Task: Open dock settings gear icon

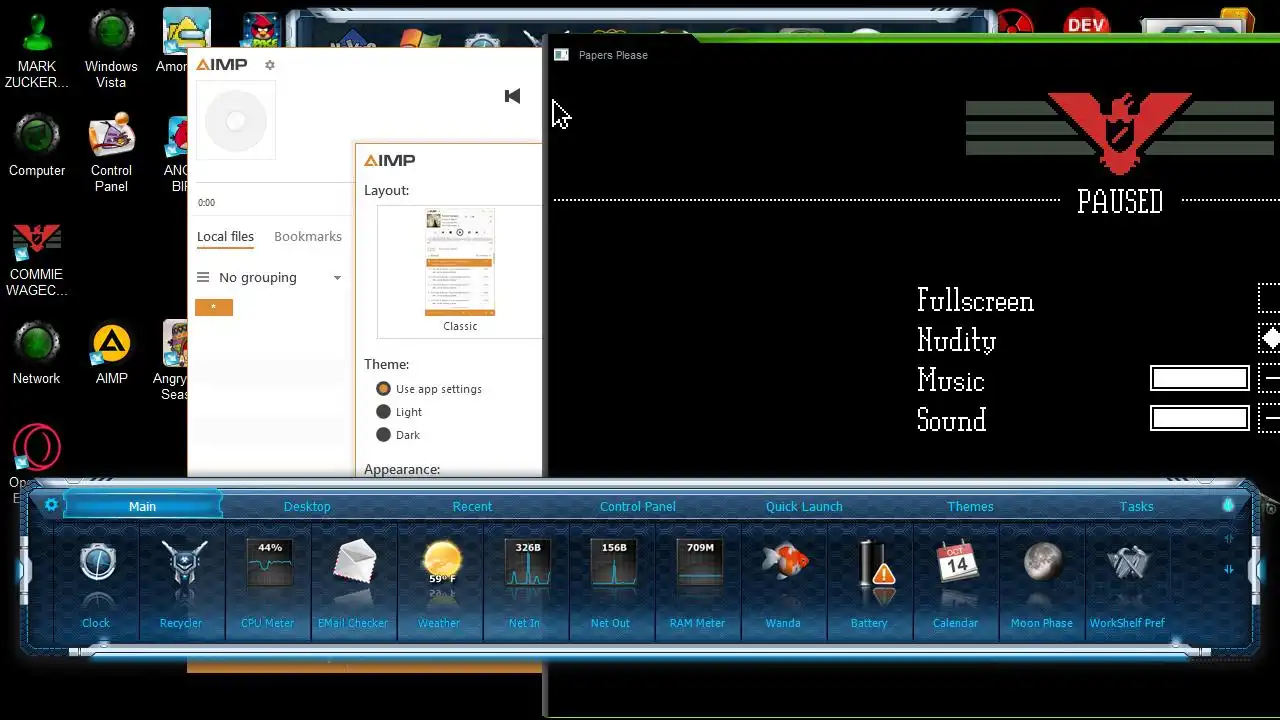Action: coord(51,505)
